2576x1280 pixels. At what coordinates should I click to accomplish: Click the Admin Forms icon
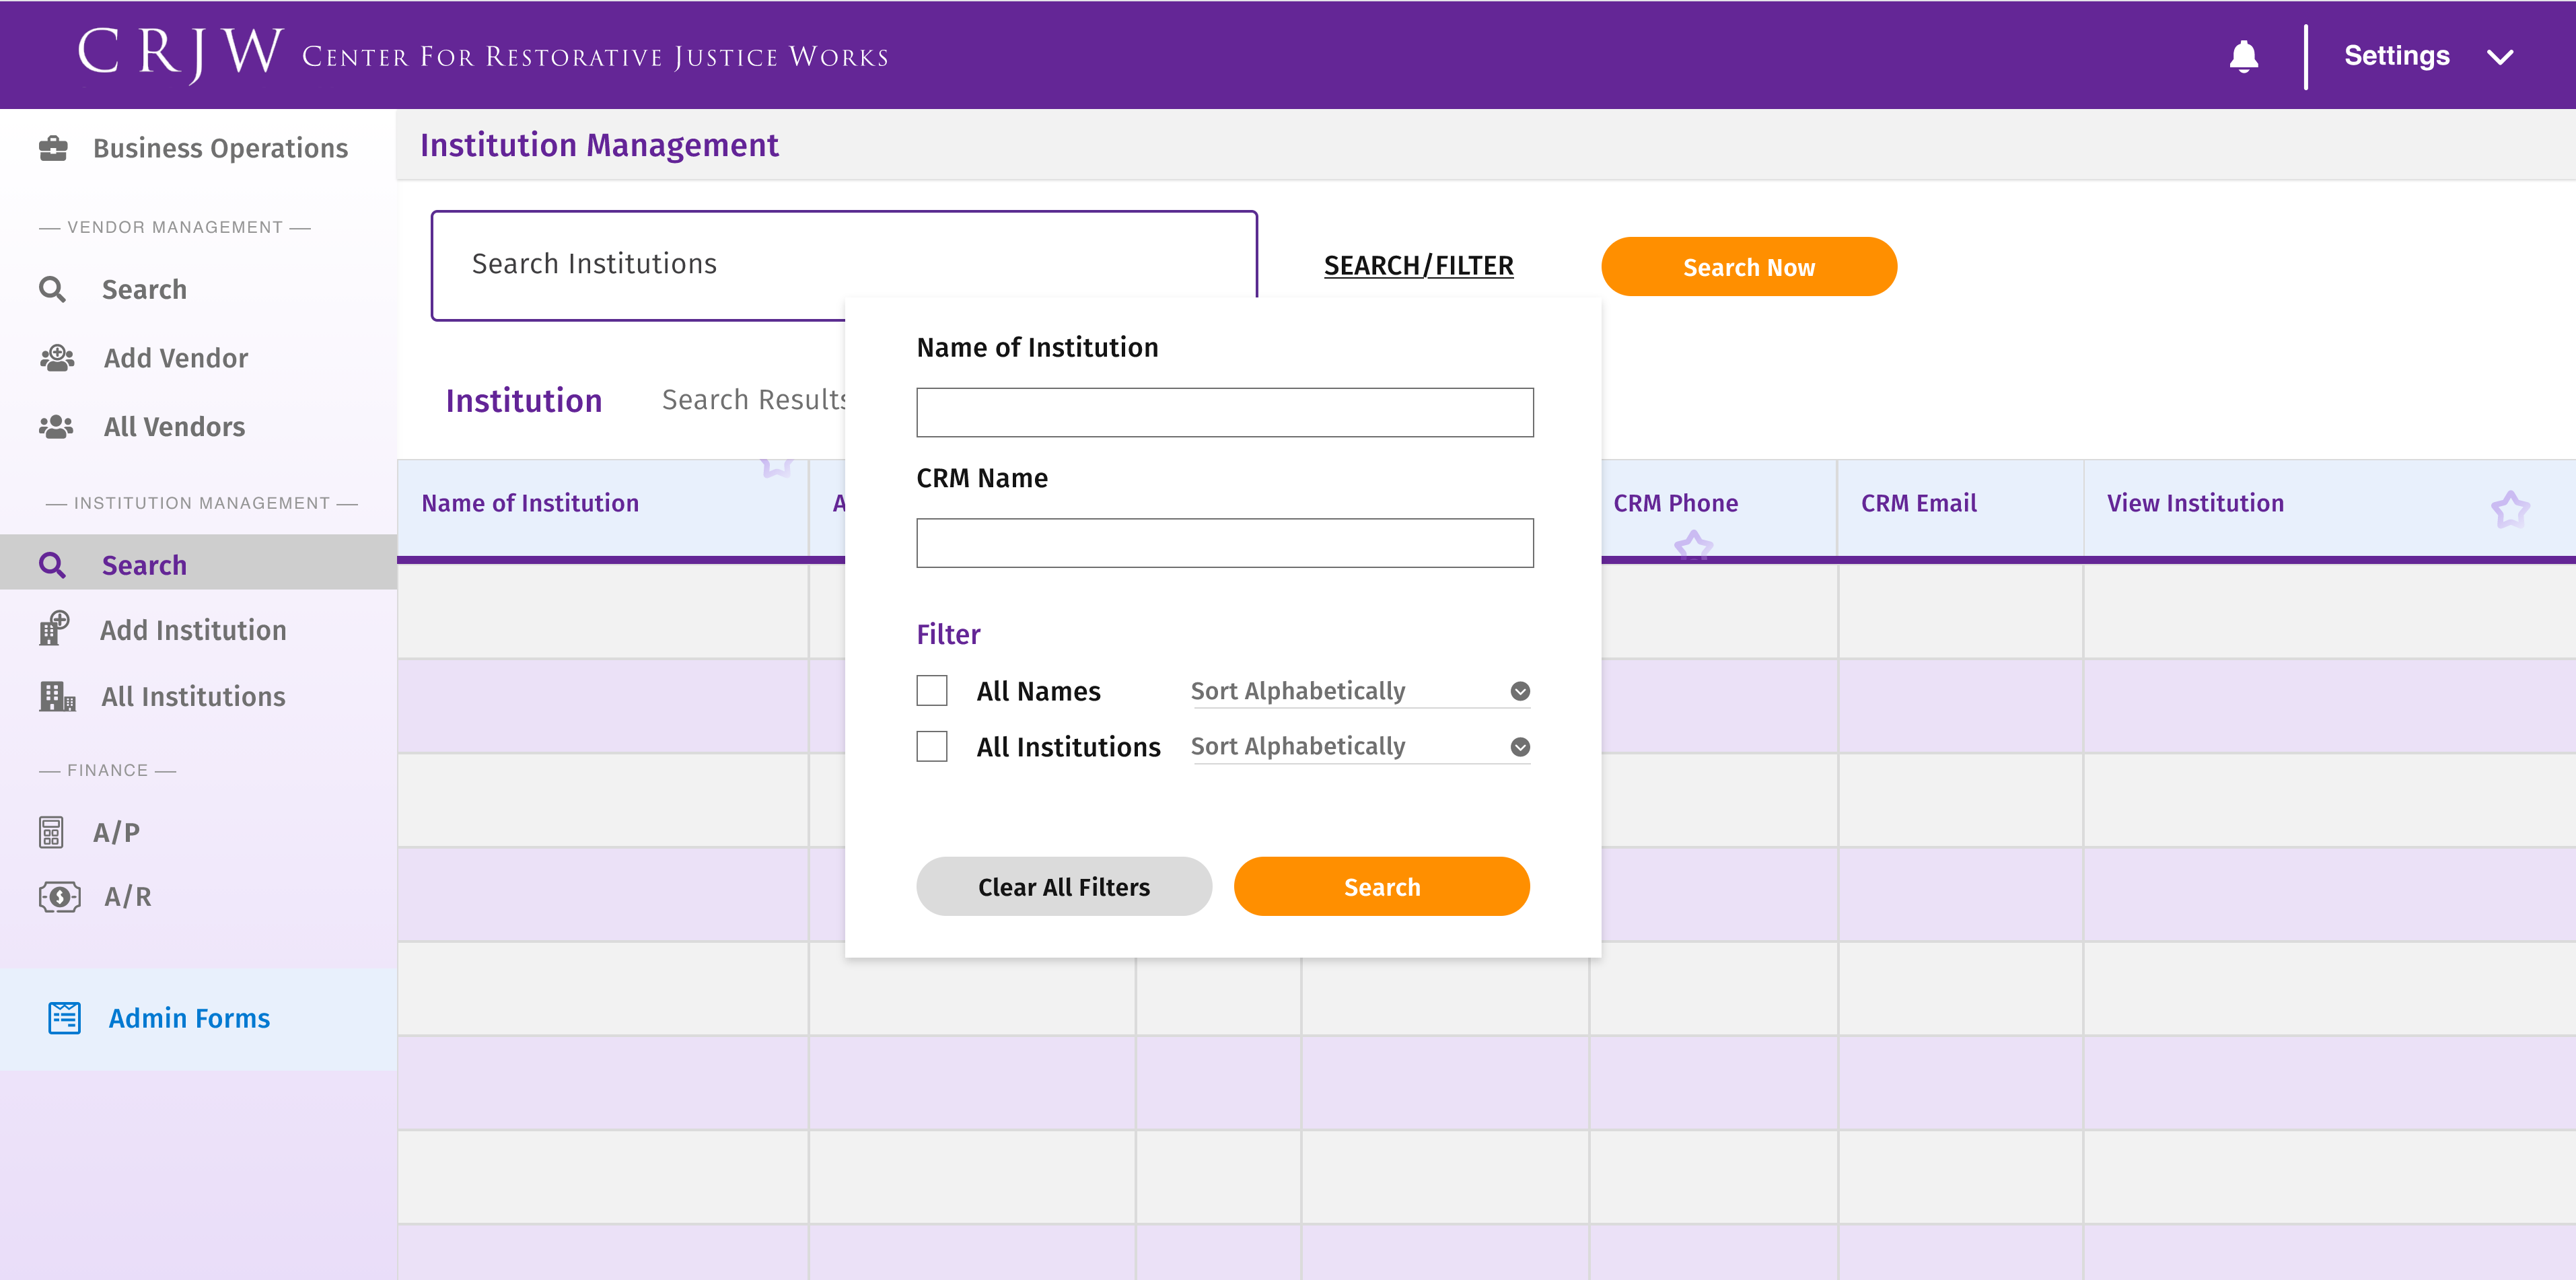(x=65, y=1018)
